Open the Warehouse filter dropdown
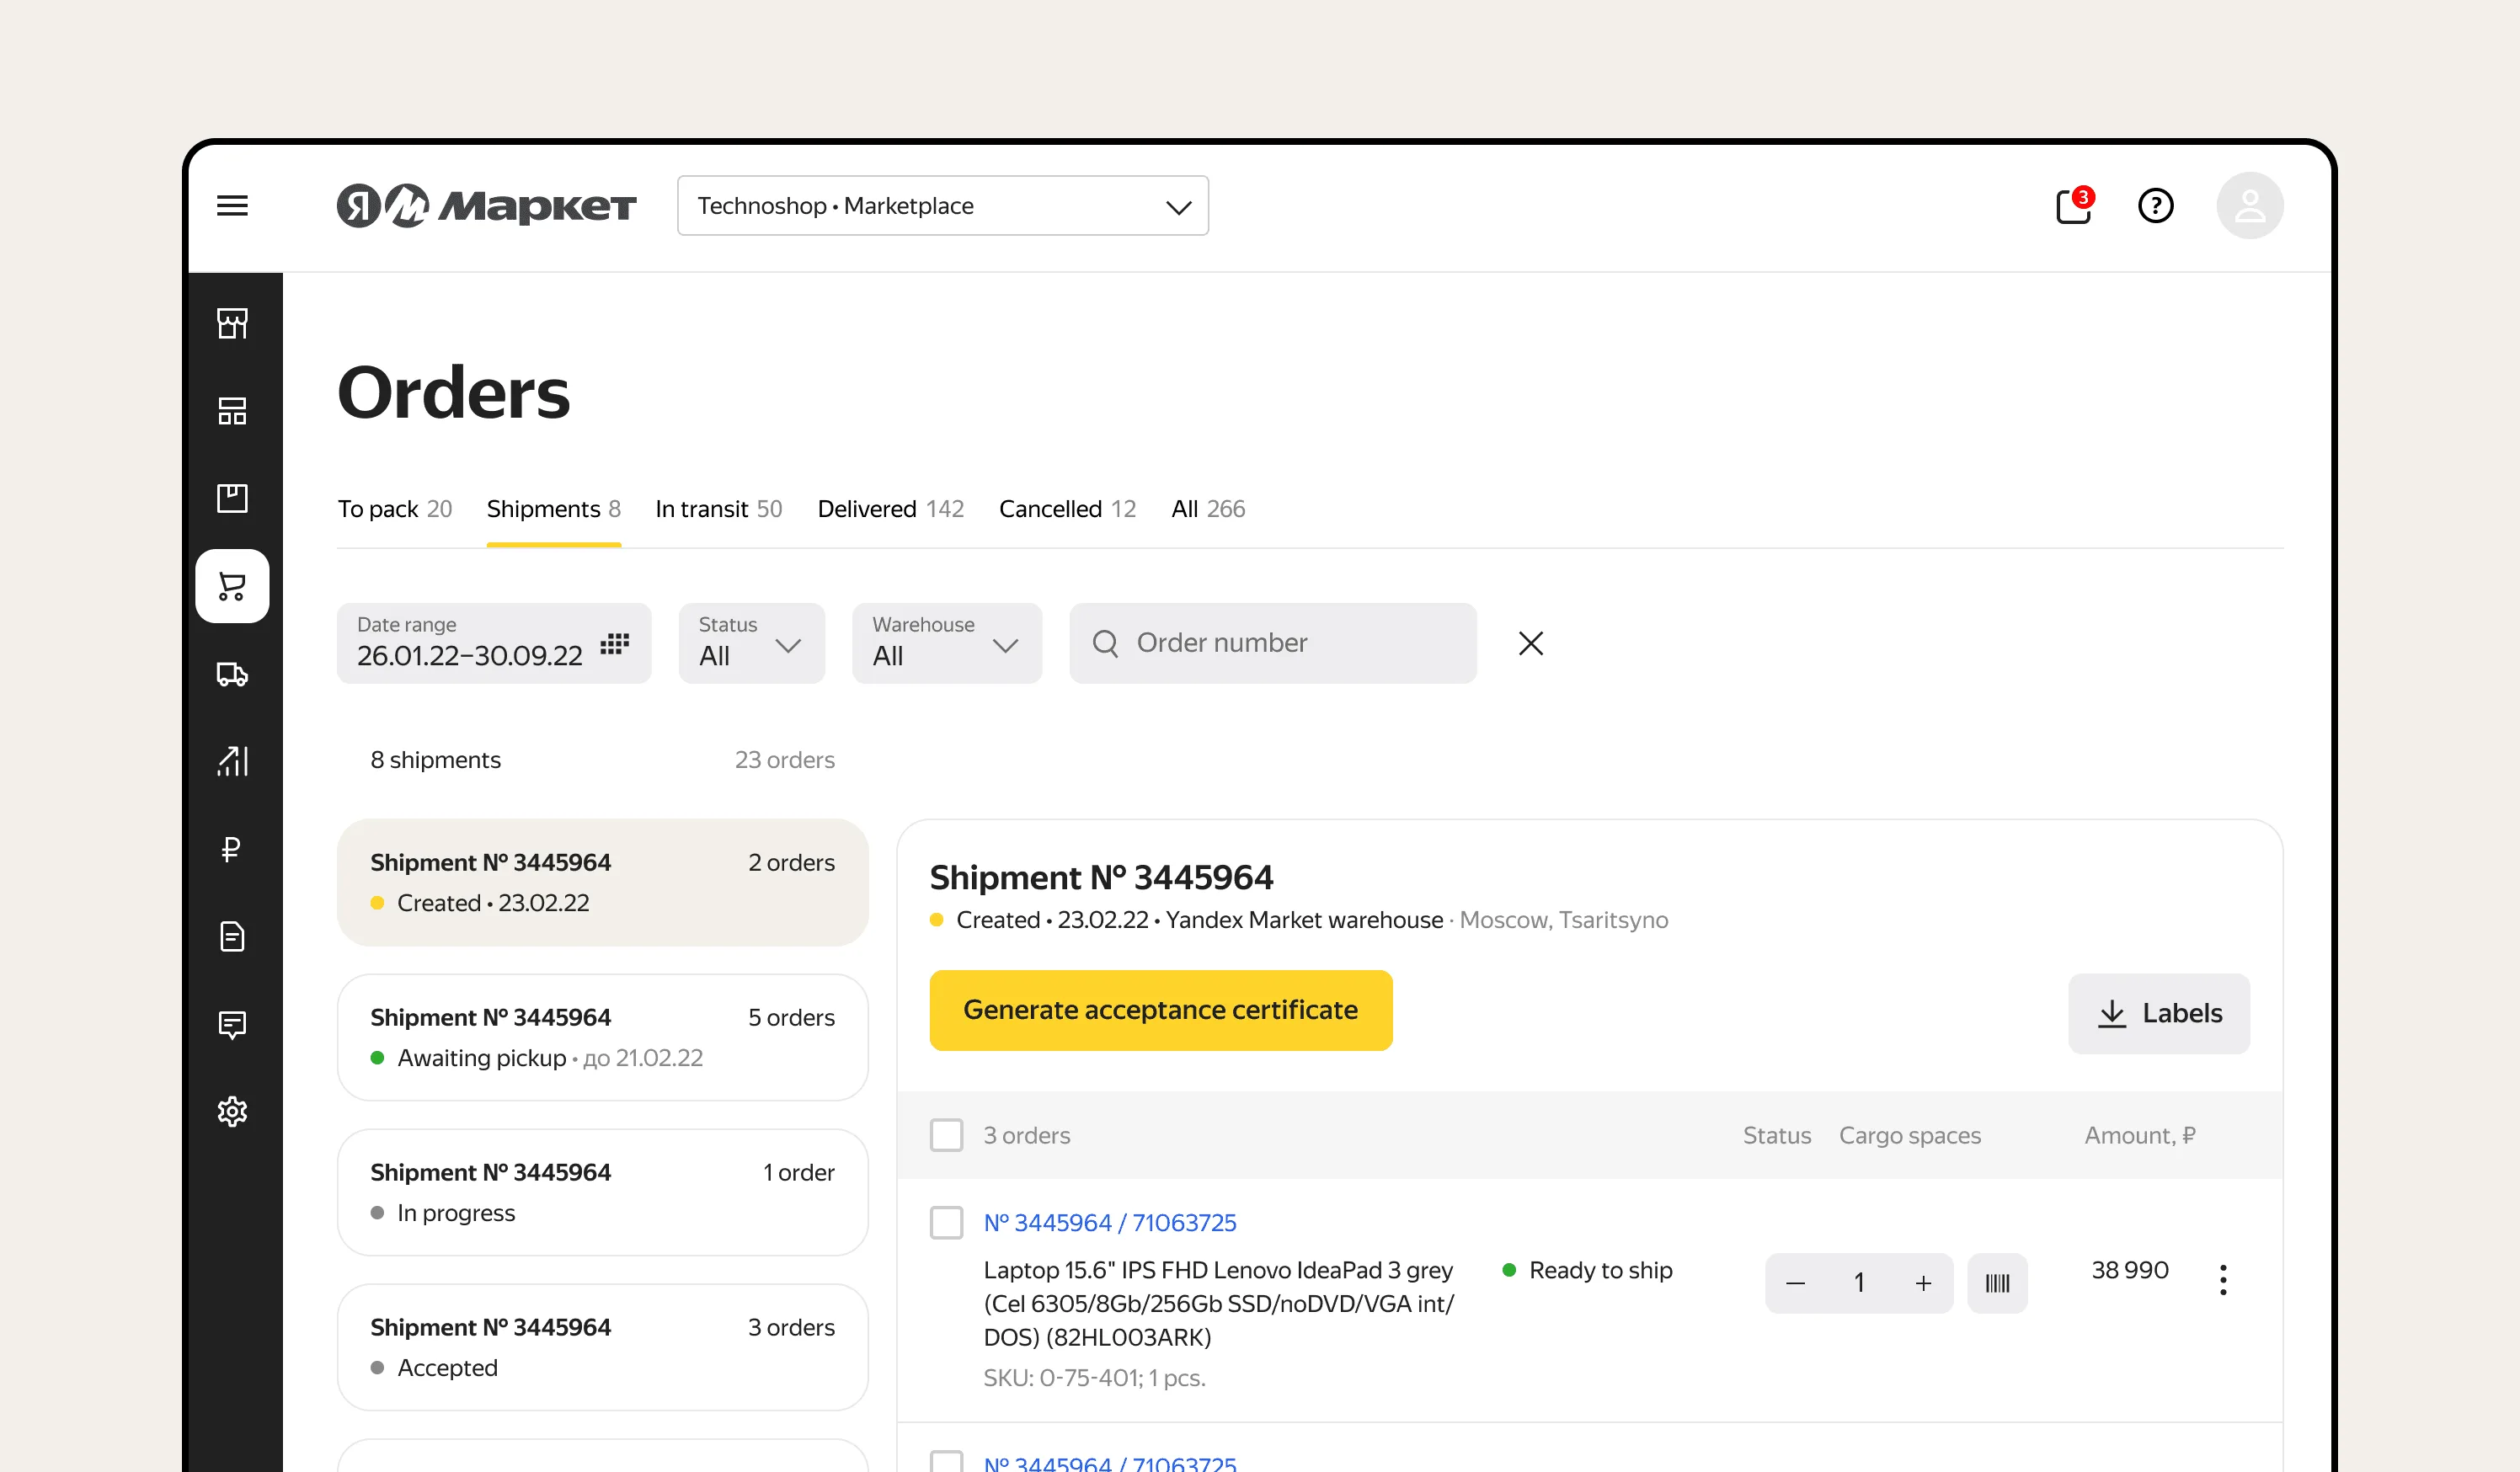Image resolution: width=2520 pixels, height=1472 pixels. 946,643
